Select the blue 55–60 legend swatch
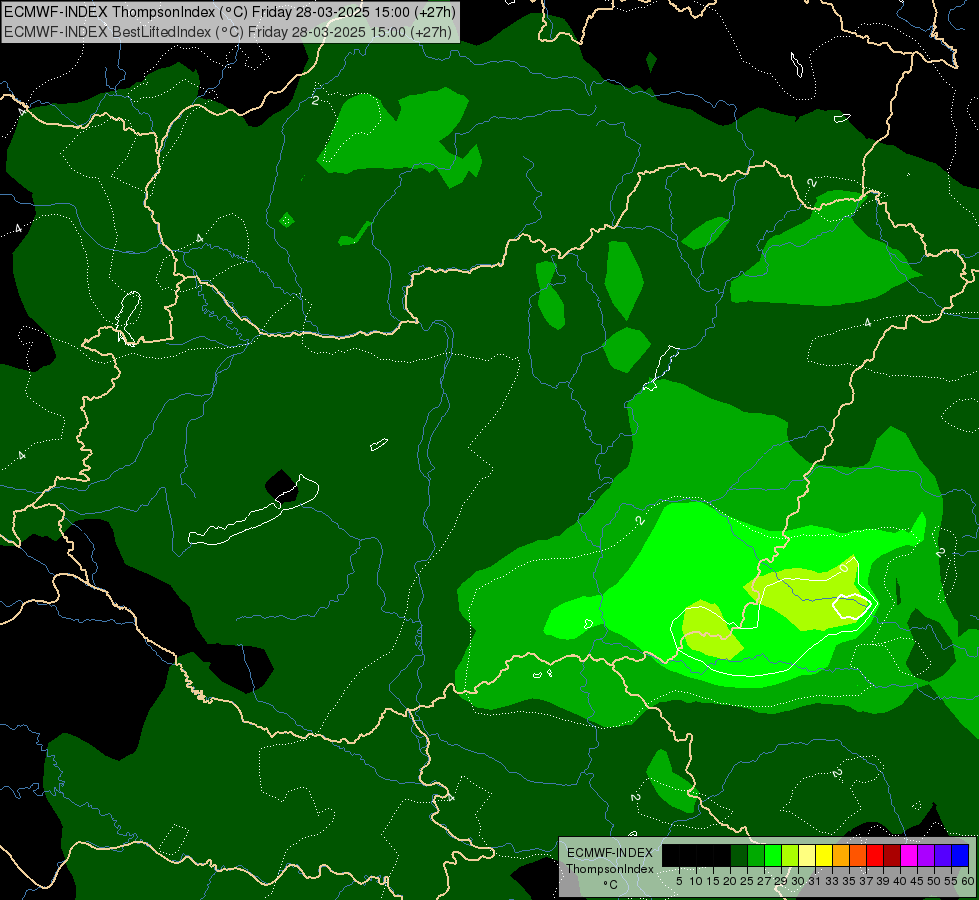This screenshot has width=979, height=900. 960,855
